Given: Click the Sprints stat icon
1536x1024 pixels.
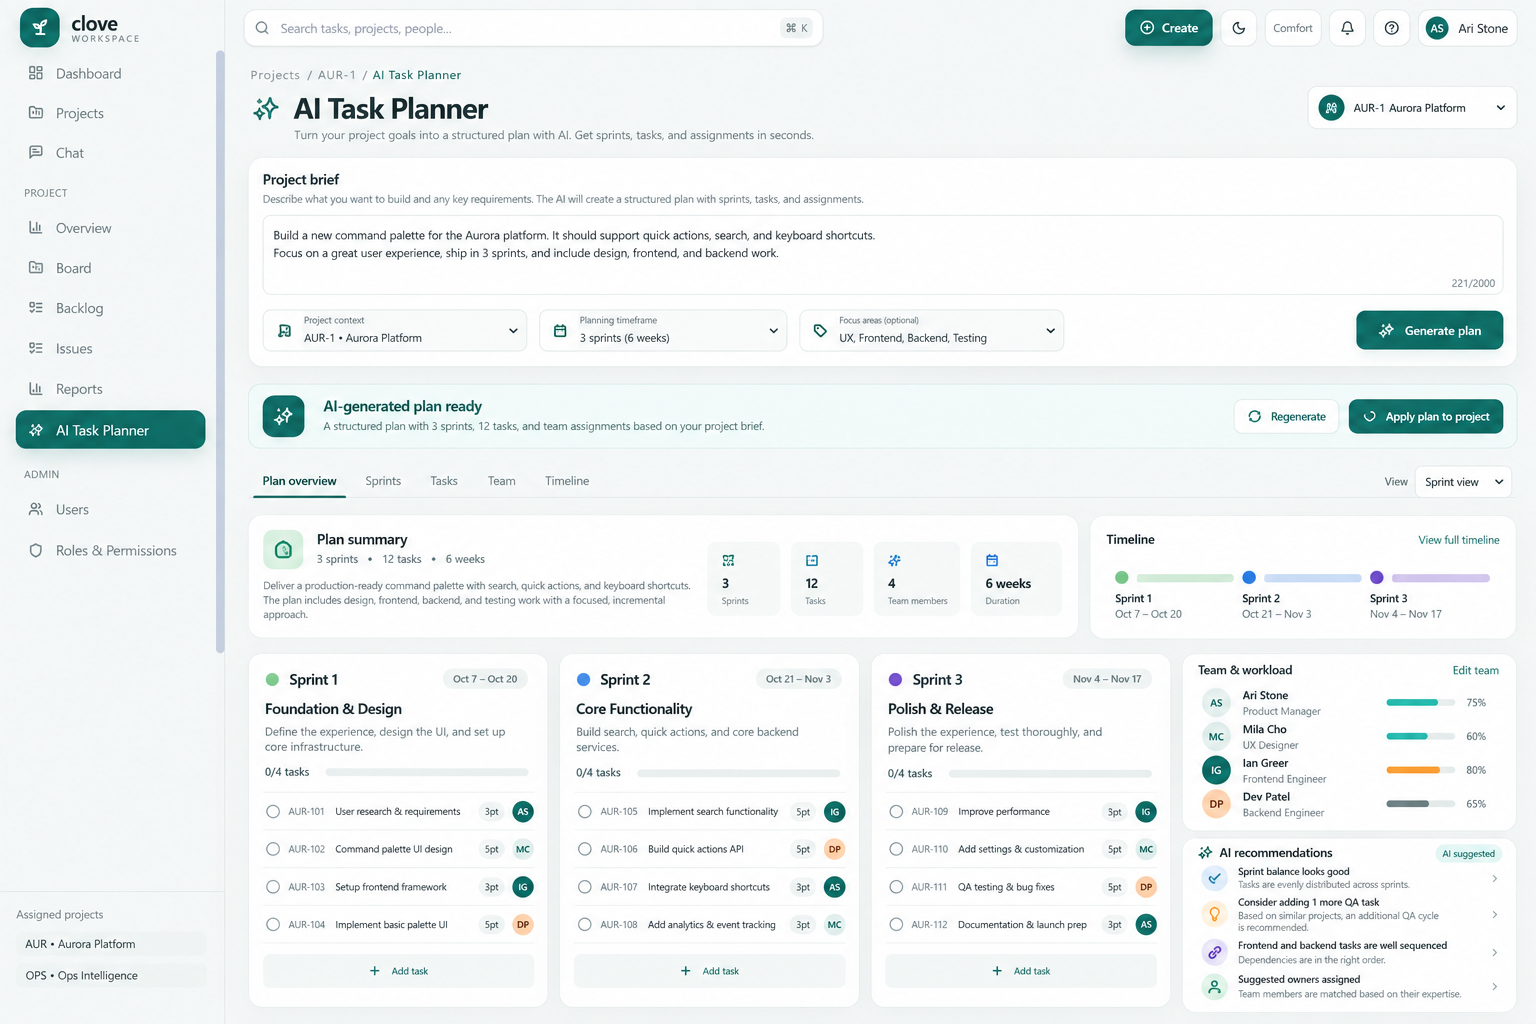Looking at the screenshot, I should (728, 560).
